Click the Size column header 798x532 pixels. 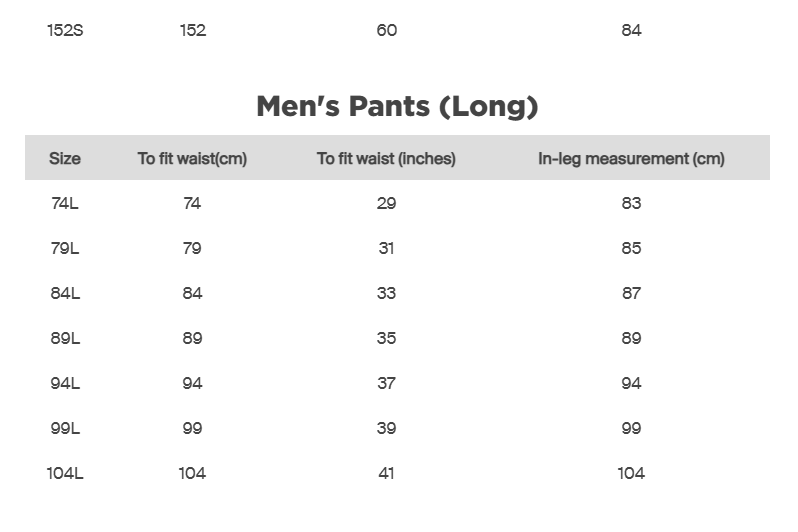(x=65, y=158)
